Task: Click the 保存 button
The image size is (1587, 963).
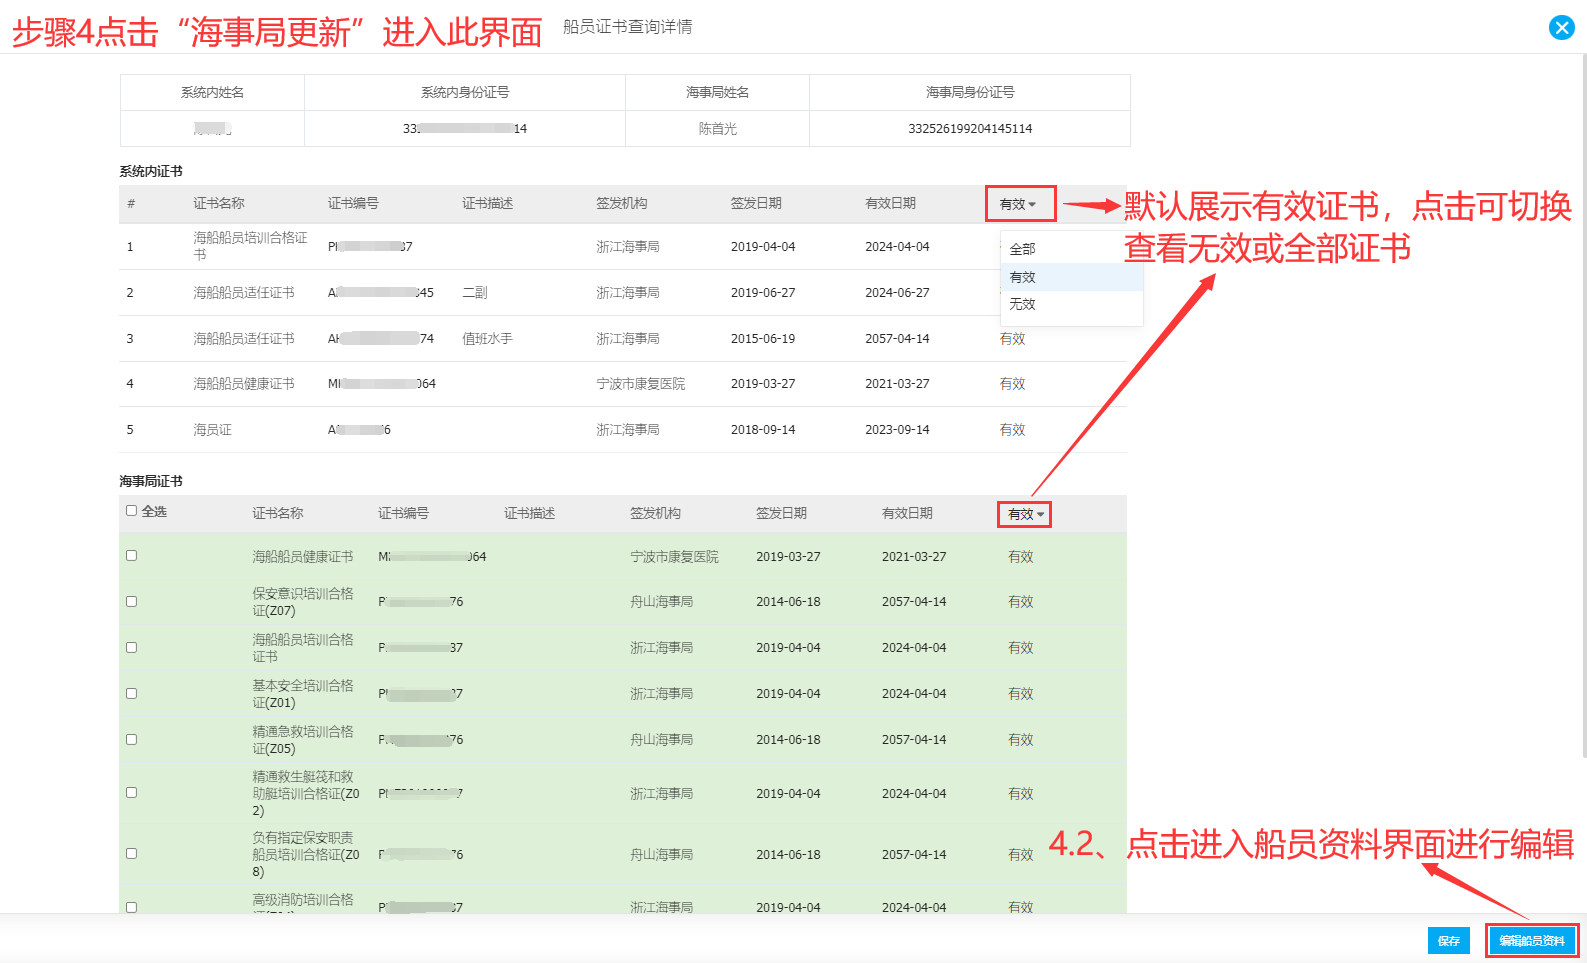Action: 1448,941
